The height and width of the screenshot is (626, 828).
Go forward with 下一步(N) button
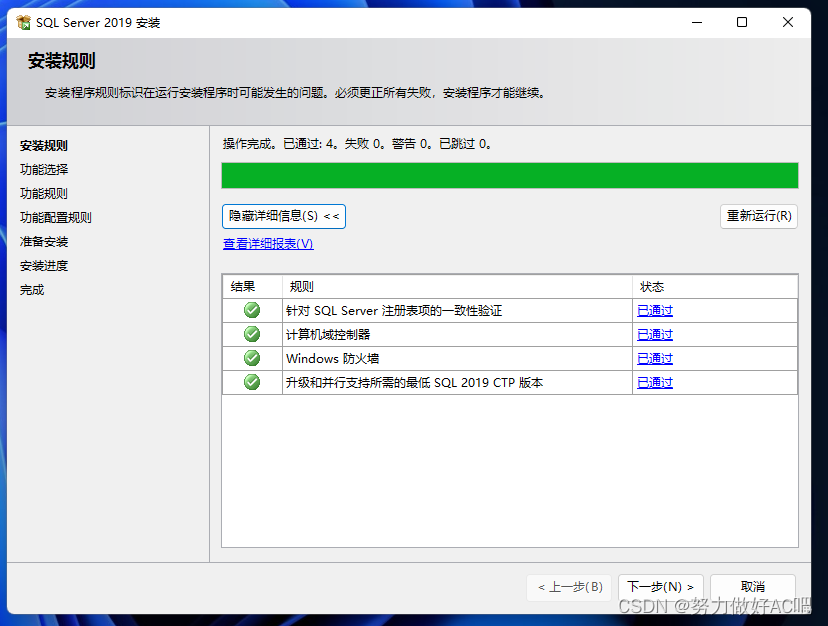[661, 587]
